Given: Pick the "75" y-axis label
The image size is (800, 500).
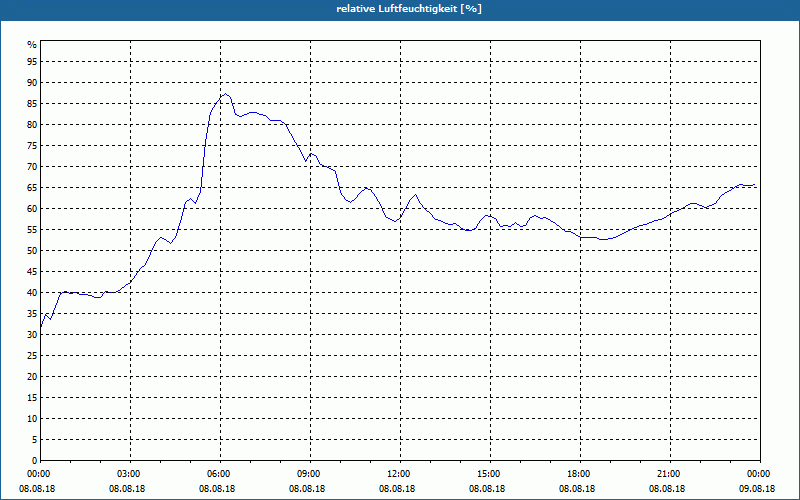Looking at the screenshot, I should (x=32, y=146).
